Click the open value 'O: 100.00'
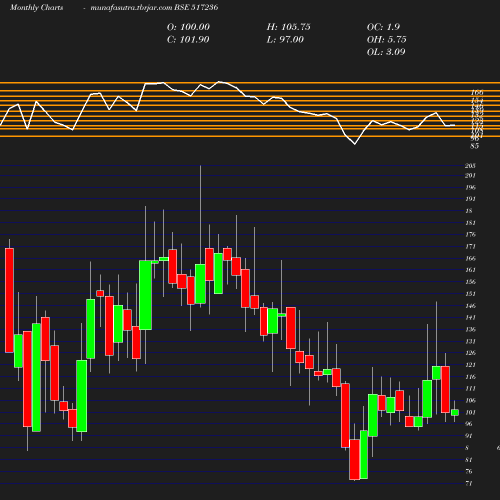The height and width of the screenshot is (500, 500). pos(188,27)
